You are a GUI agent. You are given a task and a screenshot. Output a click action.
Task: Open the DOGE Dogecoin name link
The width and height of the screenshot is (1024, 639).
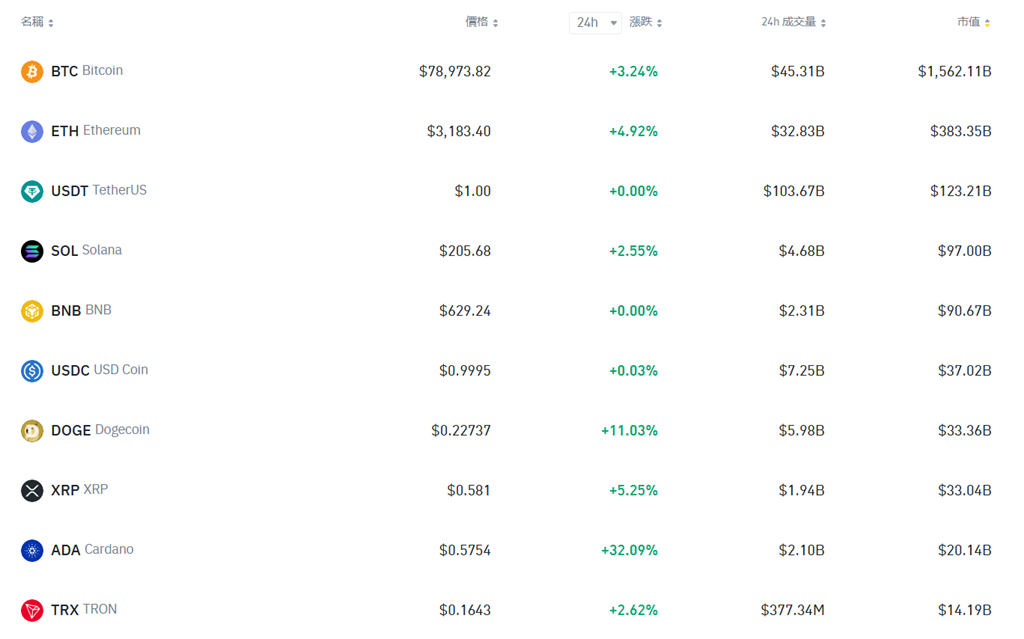coord(100,430)
